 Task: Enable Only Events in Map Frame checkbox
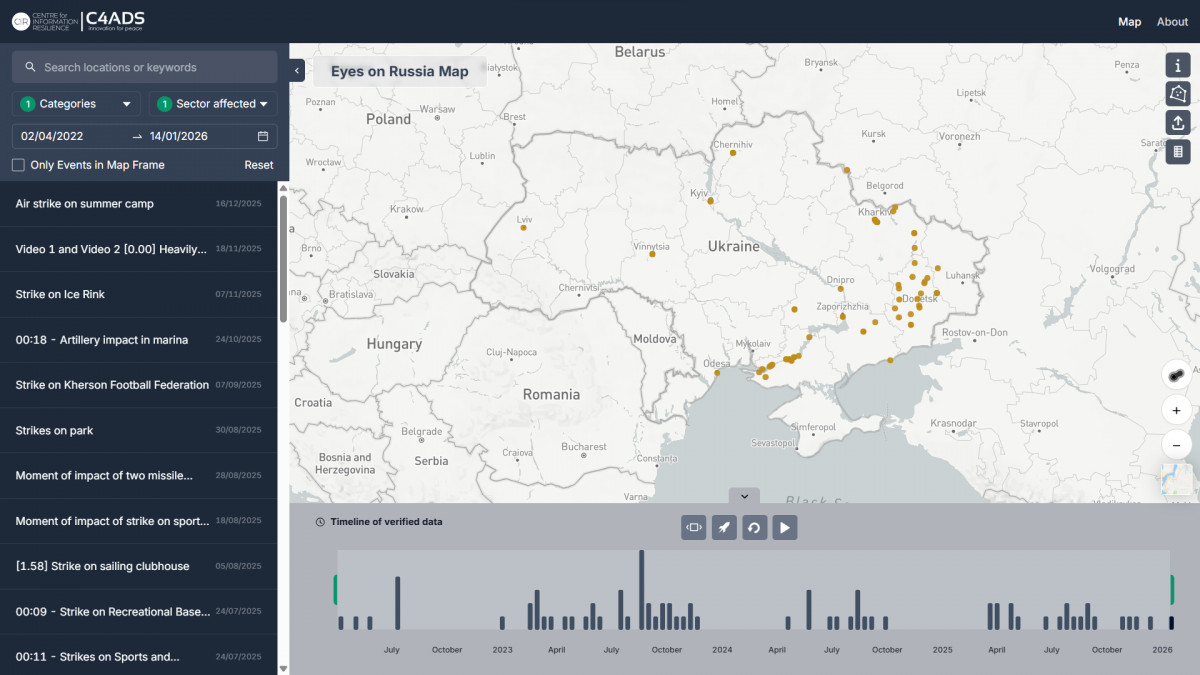(x=18, y=165)
